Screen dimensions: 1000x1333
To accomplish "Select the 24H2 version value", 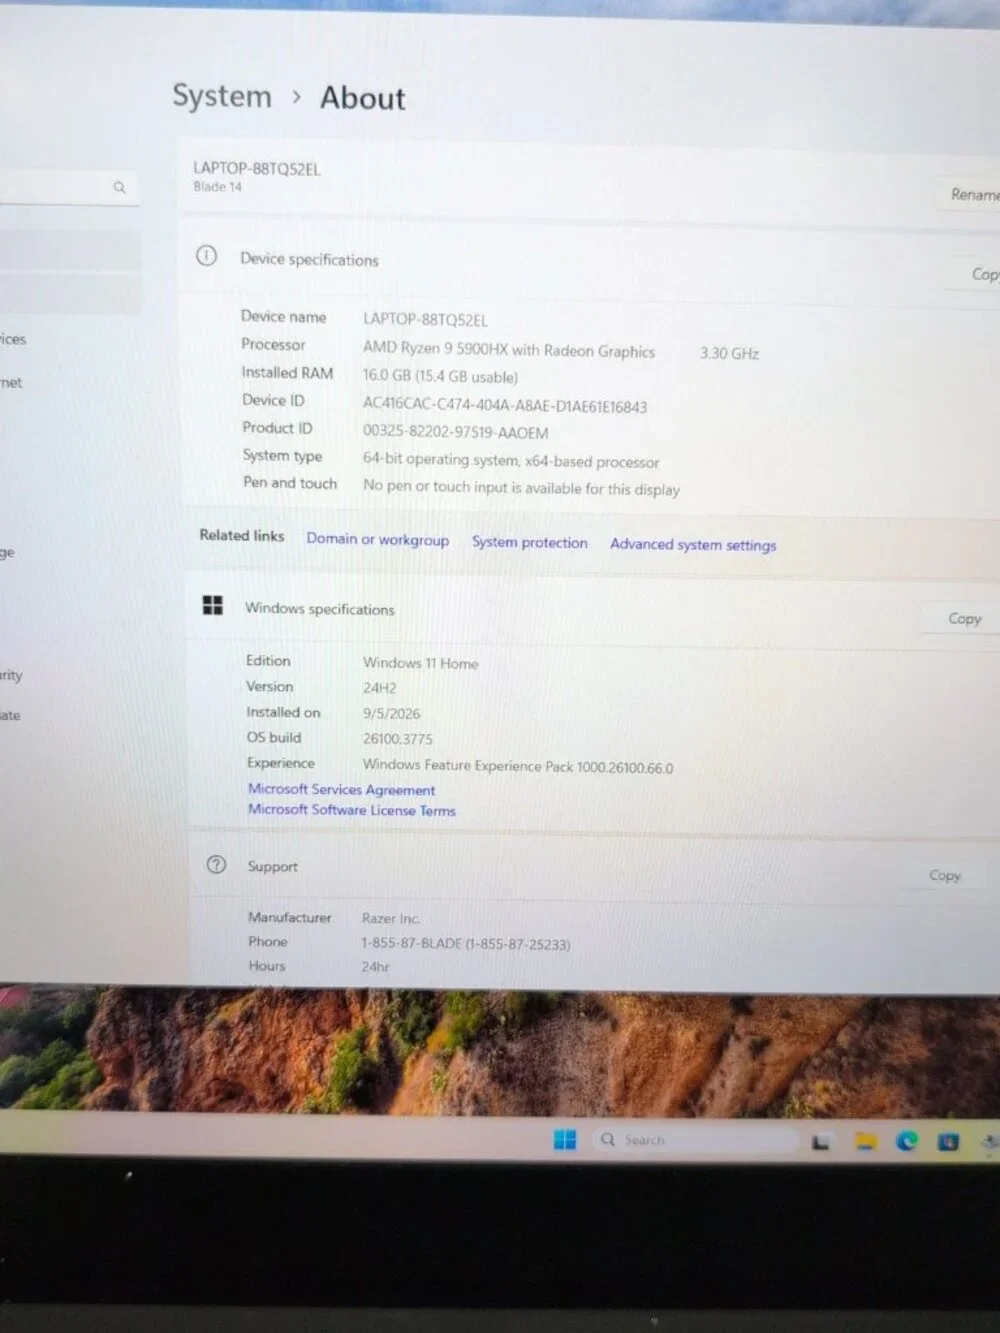I will (379, 688).
